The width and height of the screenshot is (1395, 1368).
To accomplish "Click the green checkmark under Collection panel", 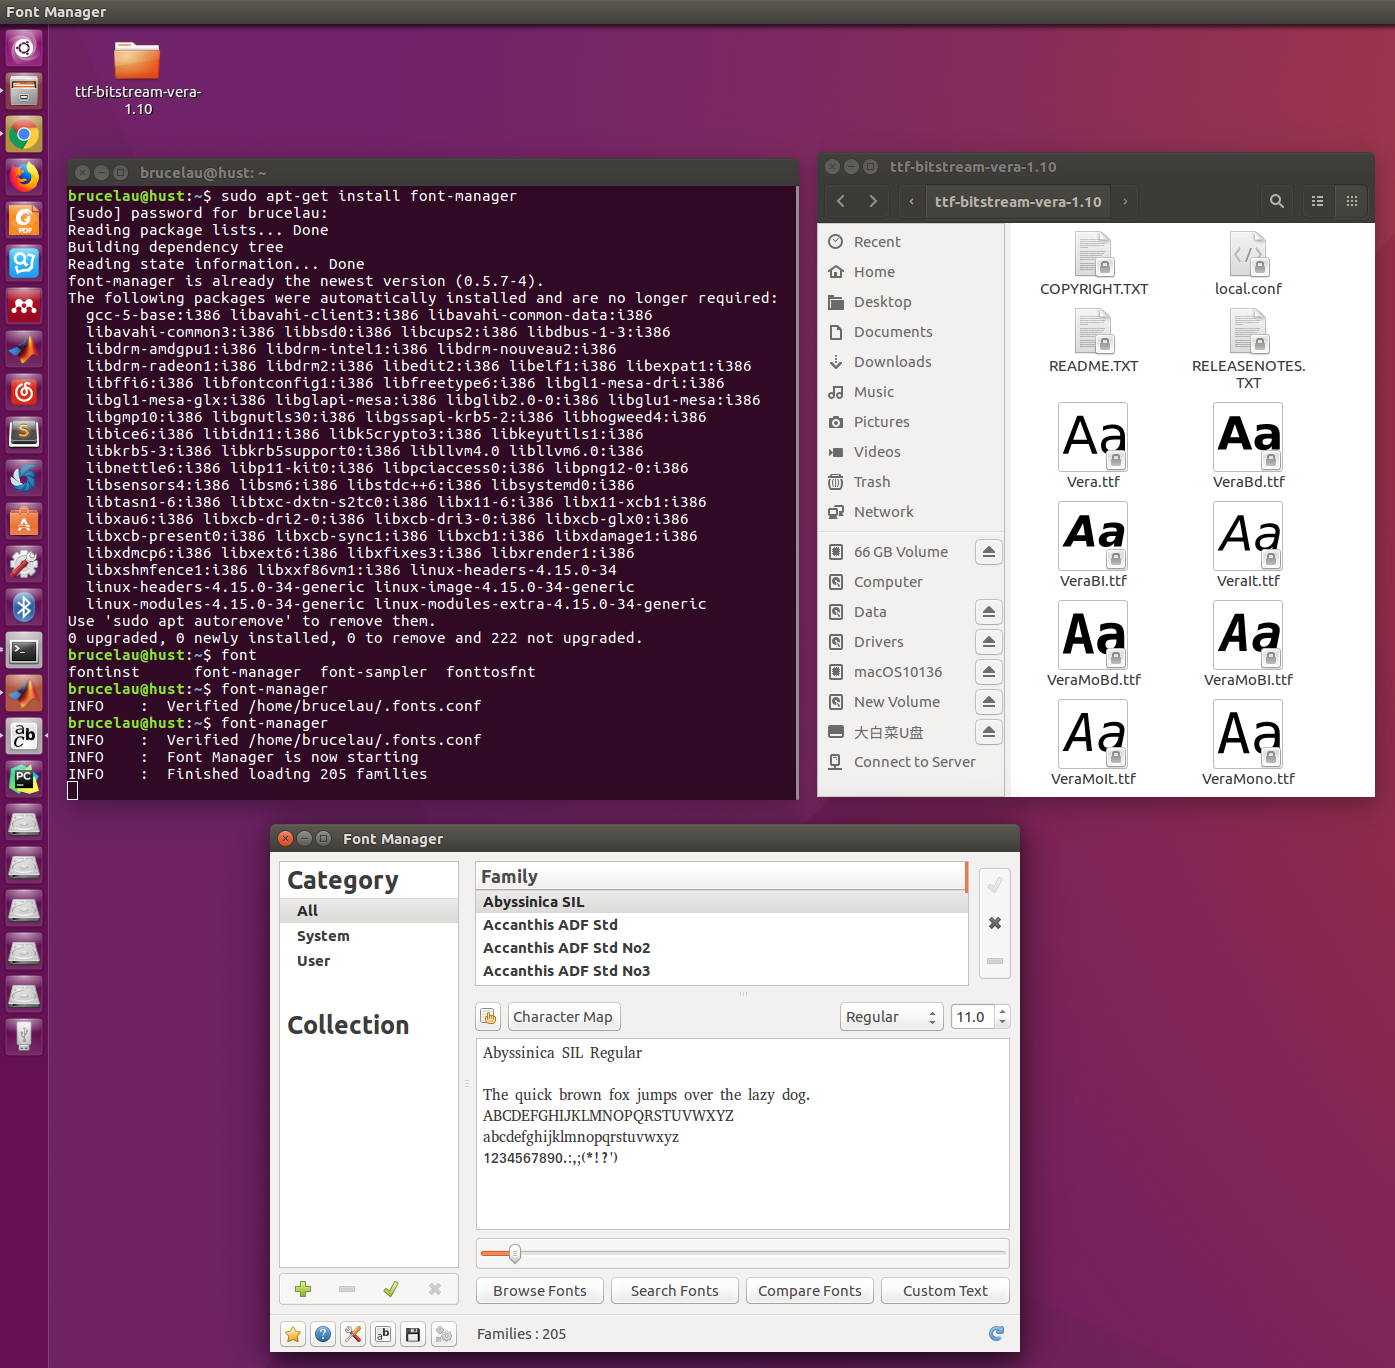I will coord(391,1289).
